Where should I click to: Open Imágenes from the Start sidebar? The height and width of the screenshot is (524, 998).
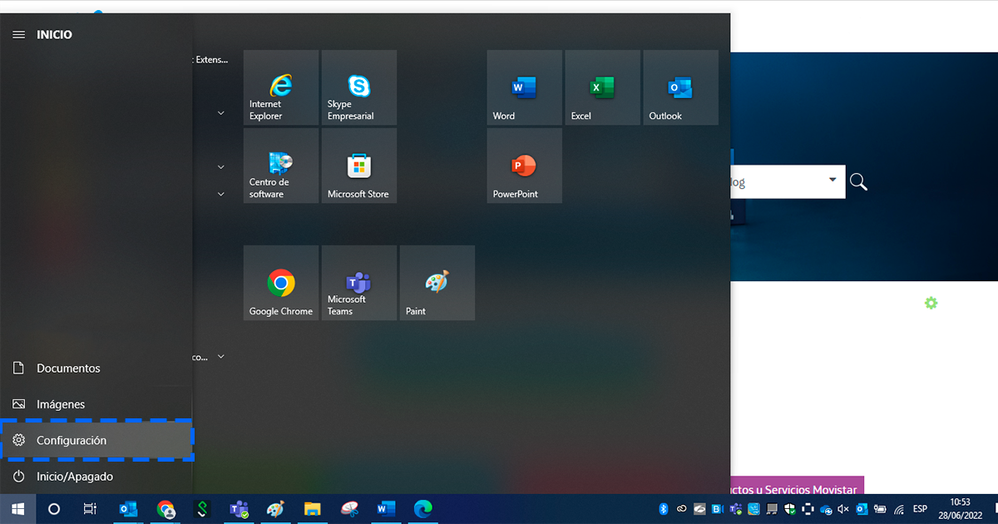click(60, 404)
